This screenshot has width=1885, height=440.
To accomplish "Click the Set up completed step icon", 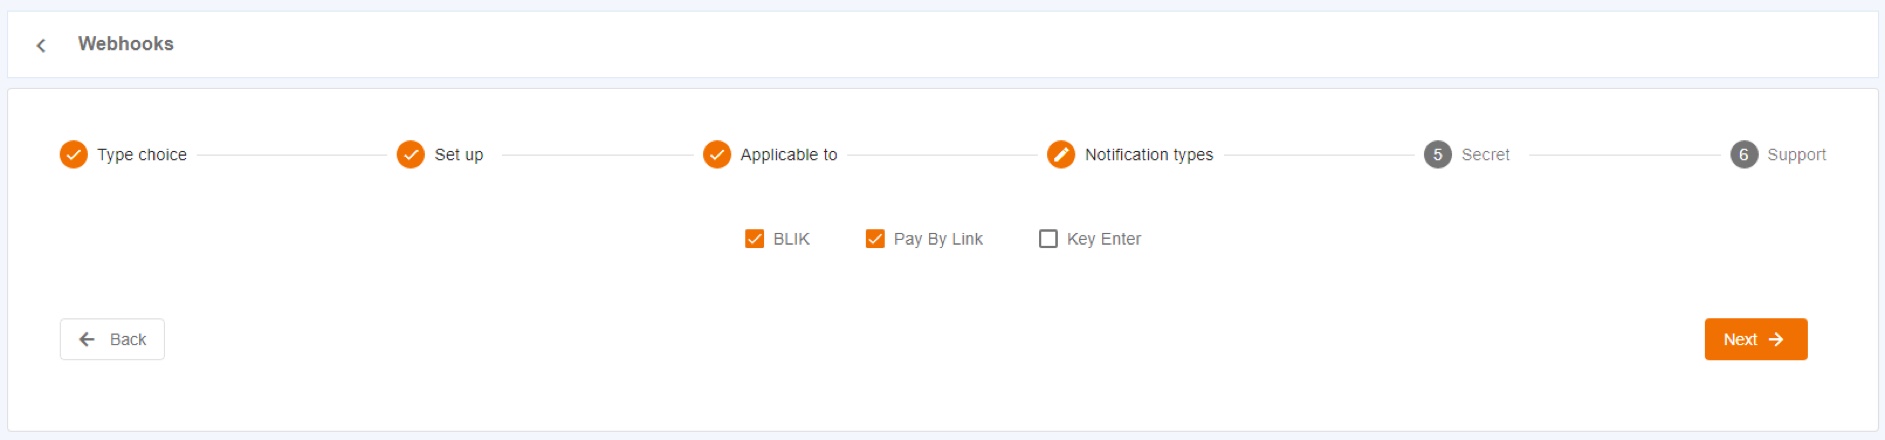I will coord(411,155).
